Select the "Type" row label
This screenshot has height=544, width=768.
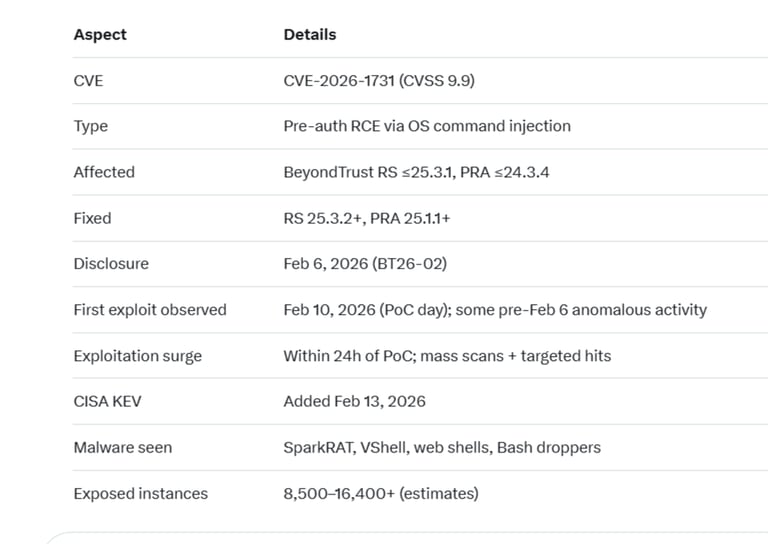pyautogui.click(x=90, y=126)
